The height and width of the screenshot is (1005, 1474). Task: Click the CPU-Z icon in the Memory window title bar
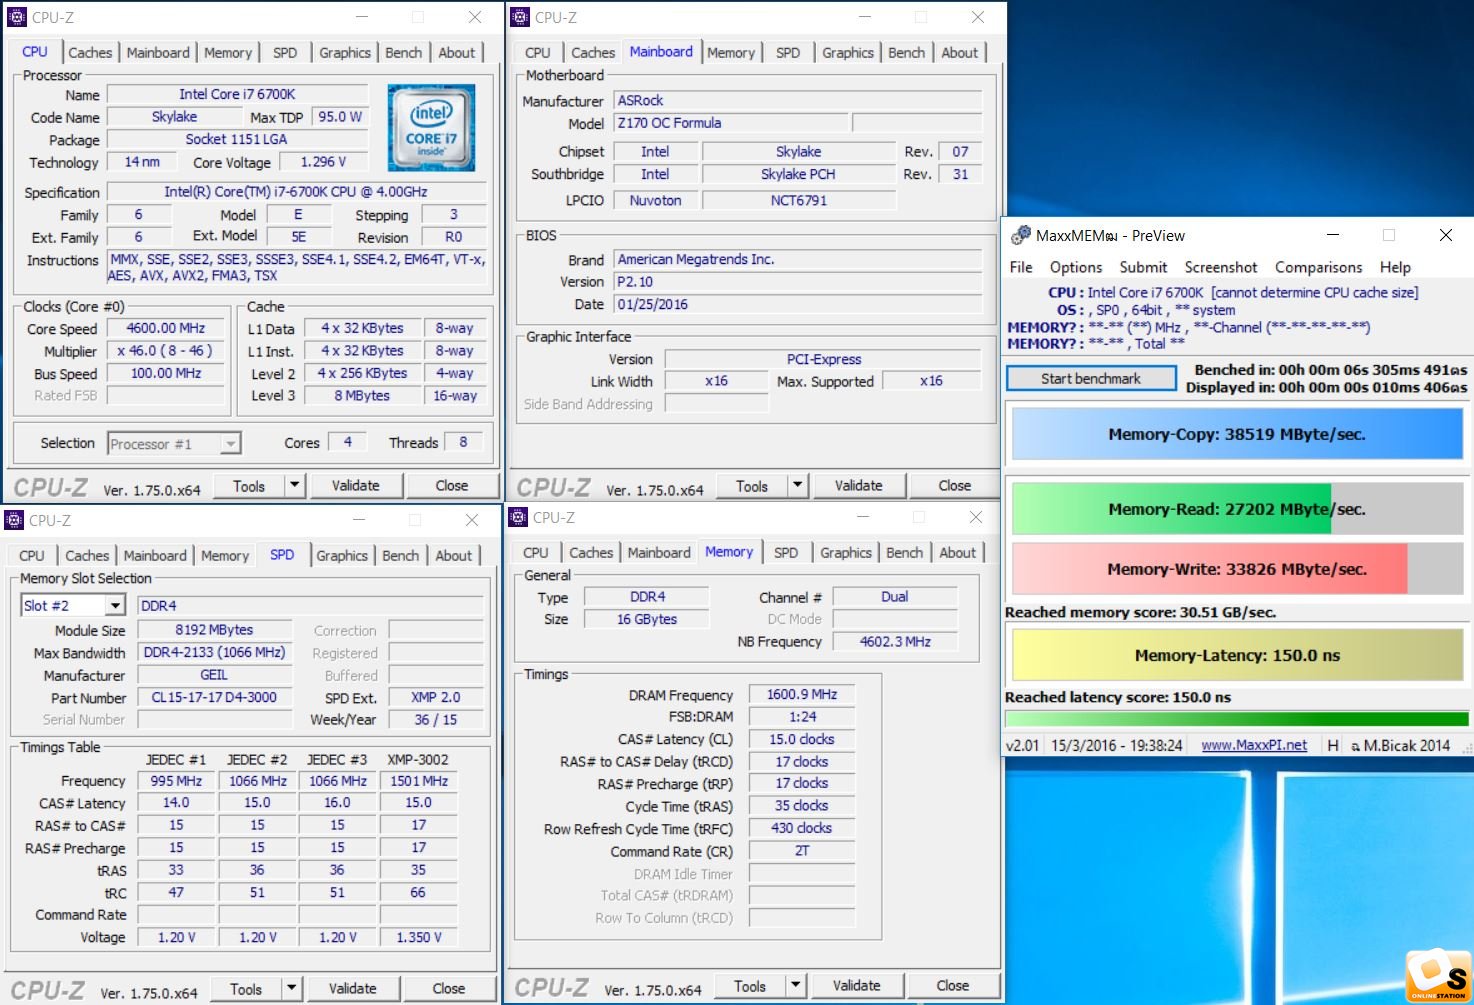[518, 517]
